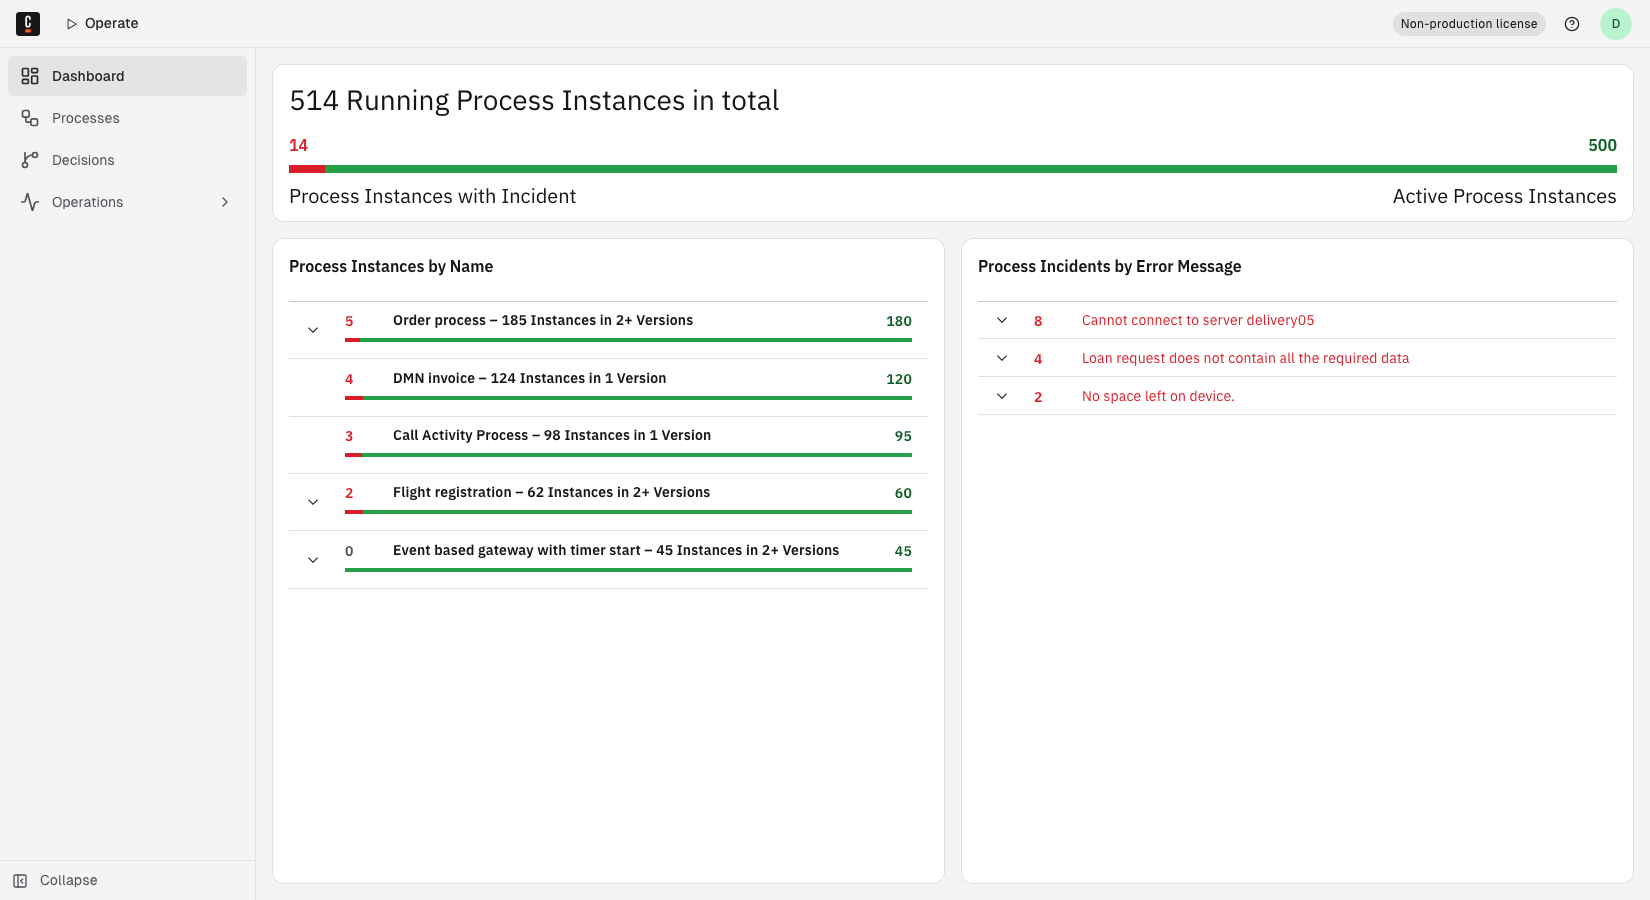Open the user avatar D menu
This screenshot has height=900, width=1650.
point(1616,24)
